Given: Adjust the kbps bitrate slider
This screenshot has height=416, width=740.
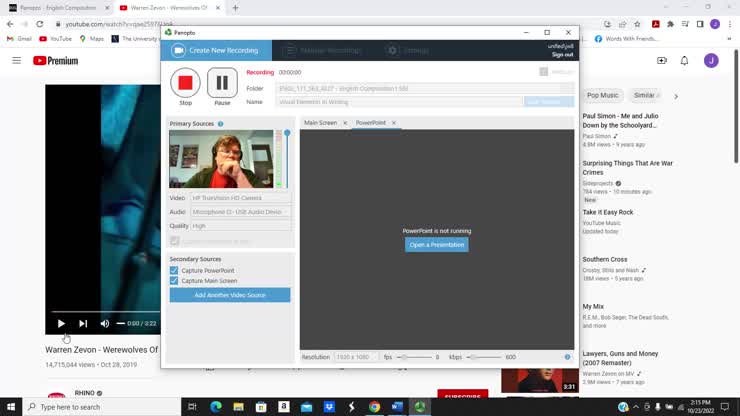Looking at the screenshot, I should coord(473,357).
